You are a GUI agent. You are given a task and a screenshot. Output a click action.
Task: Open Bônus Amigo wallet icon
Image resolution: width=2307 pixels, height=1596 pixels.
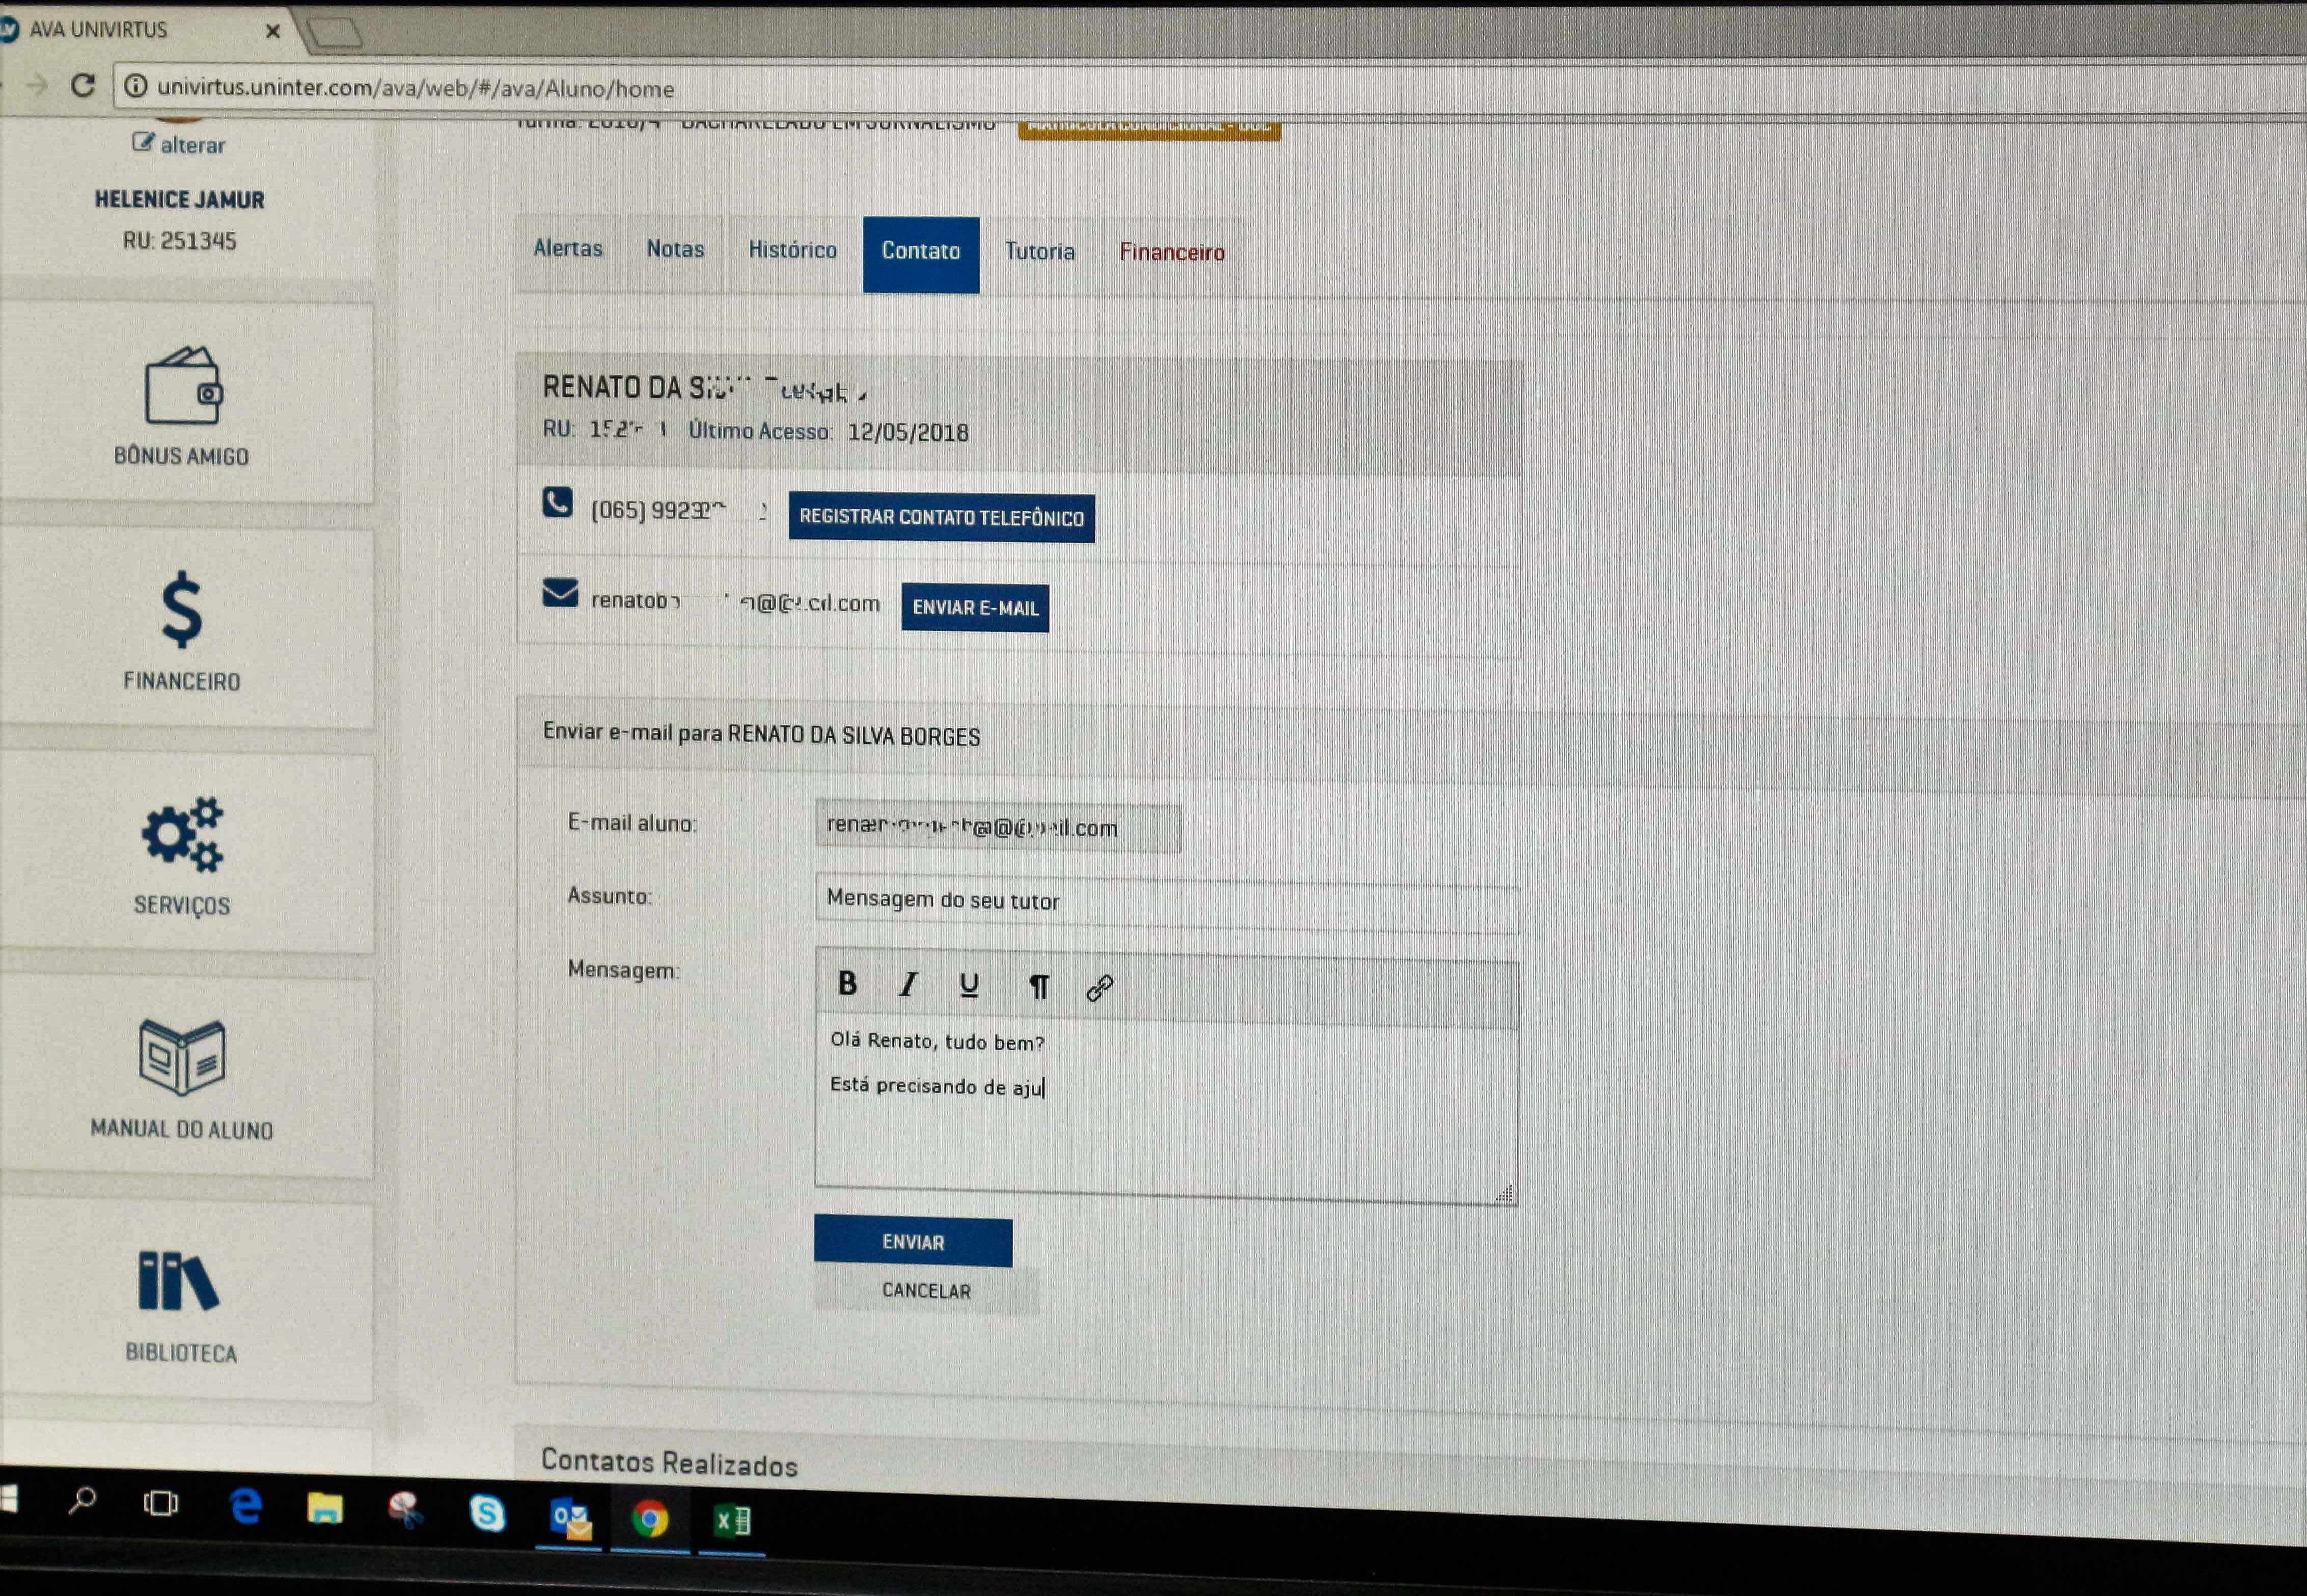click(x=183, y=387)
